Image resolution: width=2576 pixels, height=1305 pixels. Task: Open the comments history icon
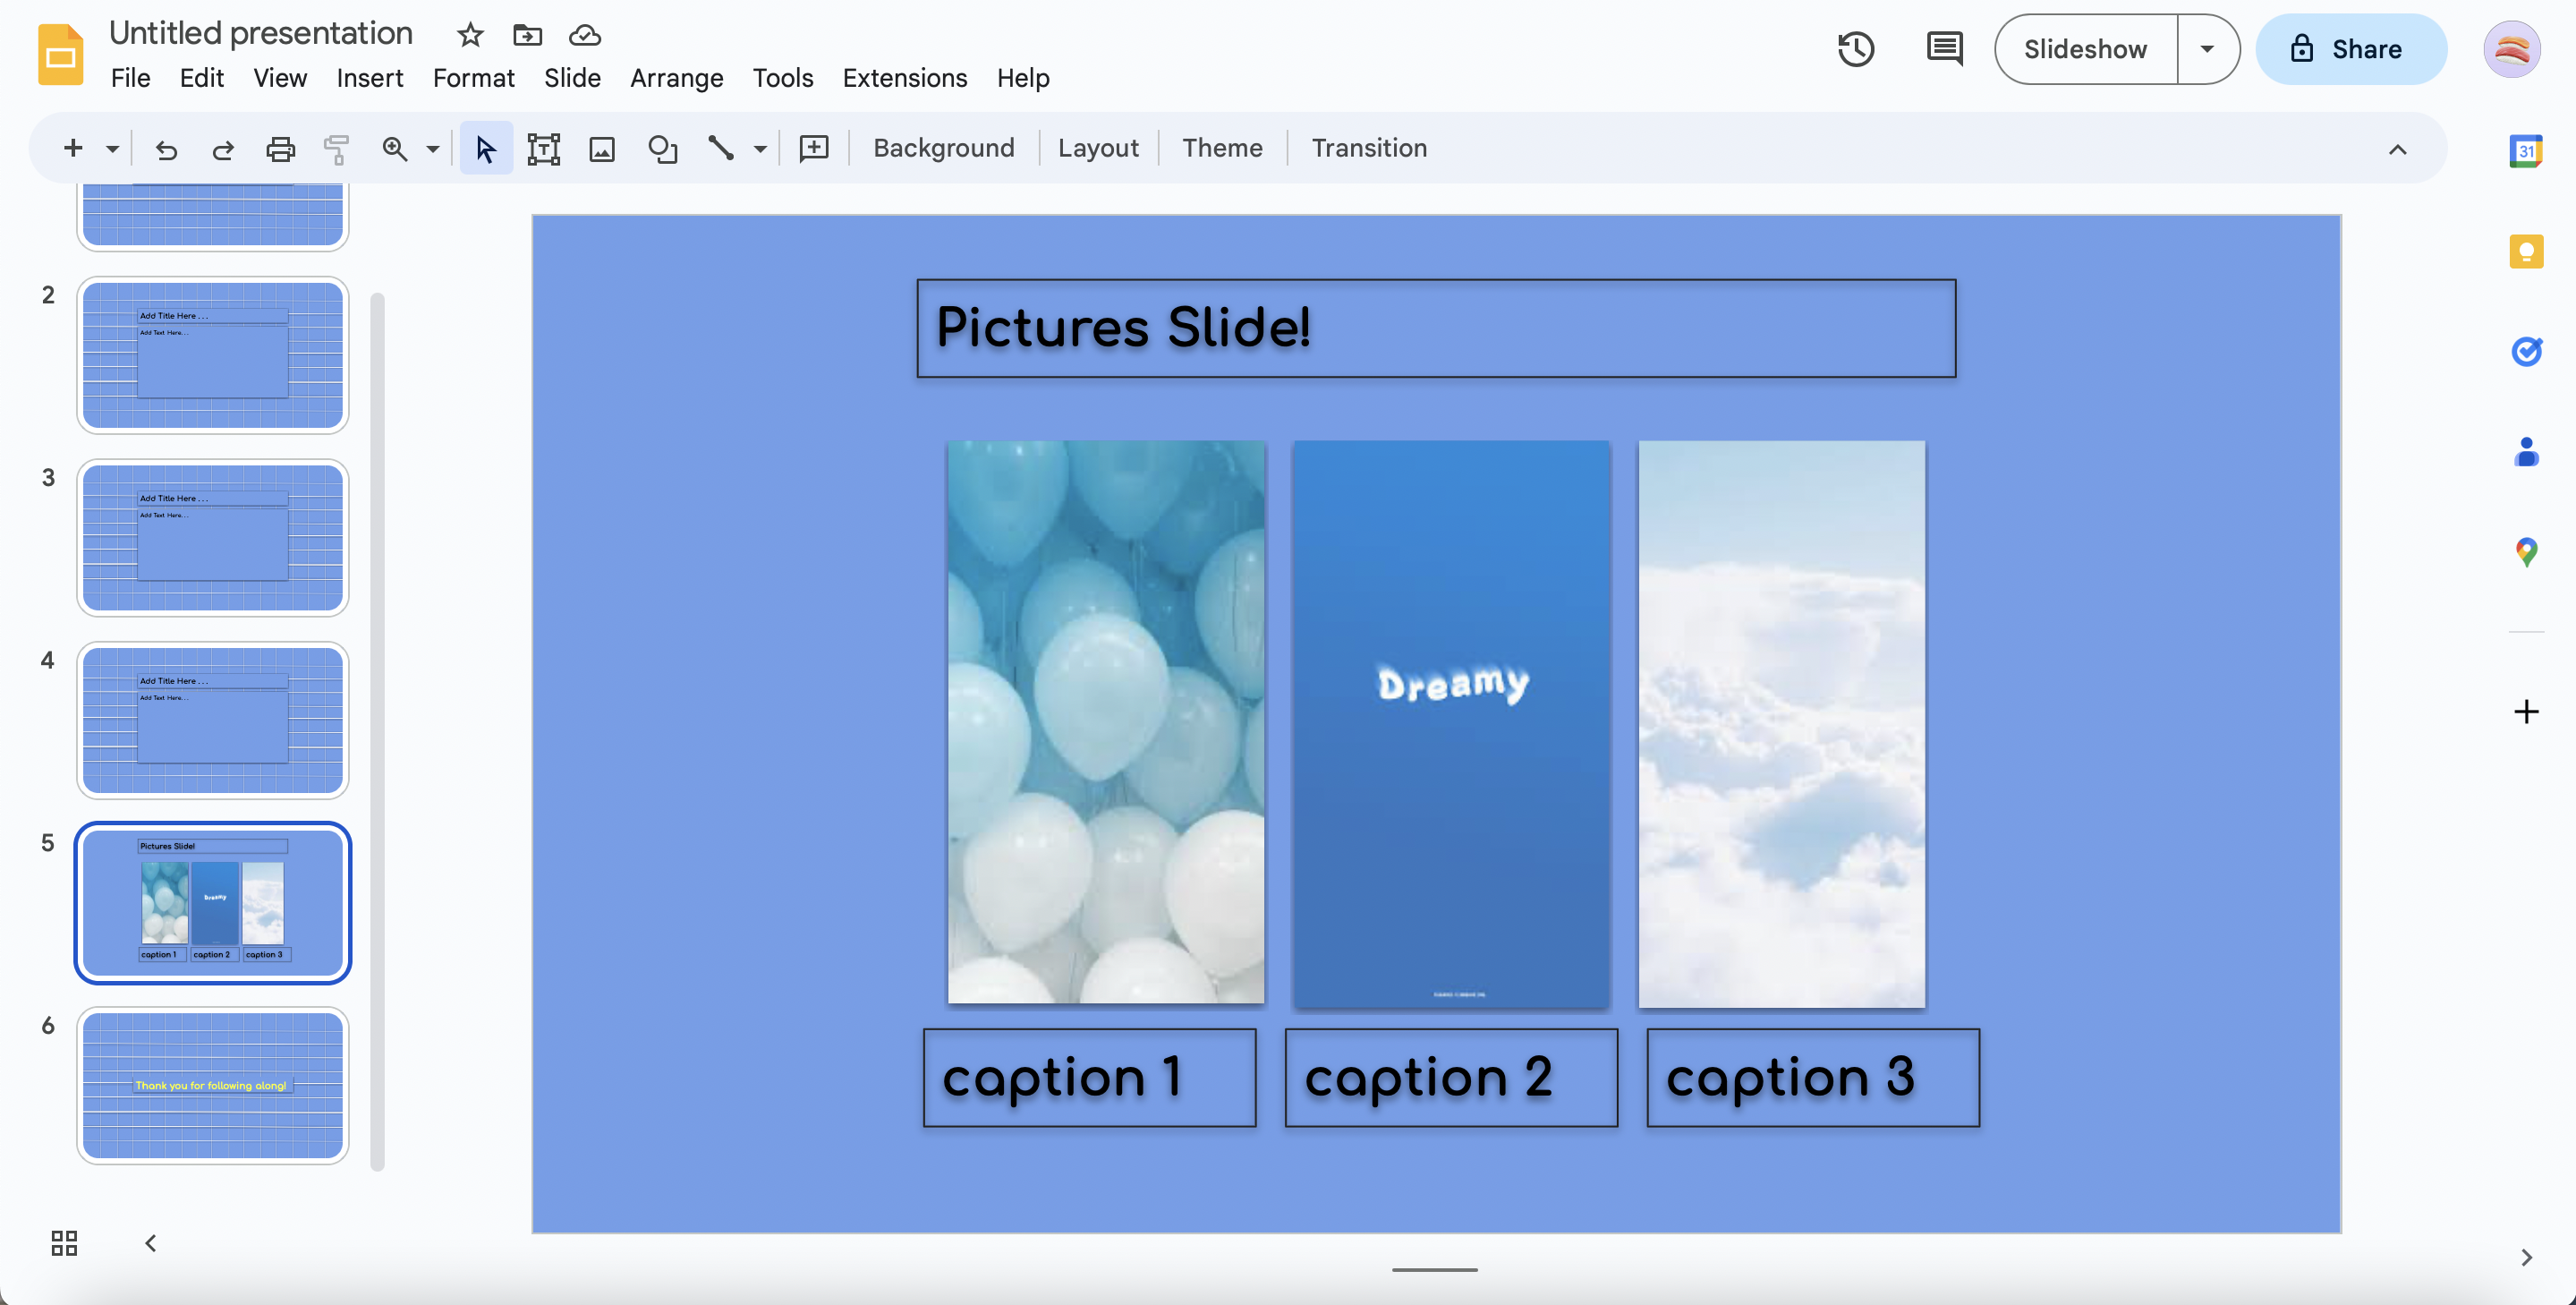[1944, 49]
